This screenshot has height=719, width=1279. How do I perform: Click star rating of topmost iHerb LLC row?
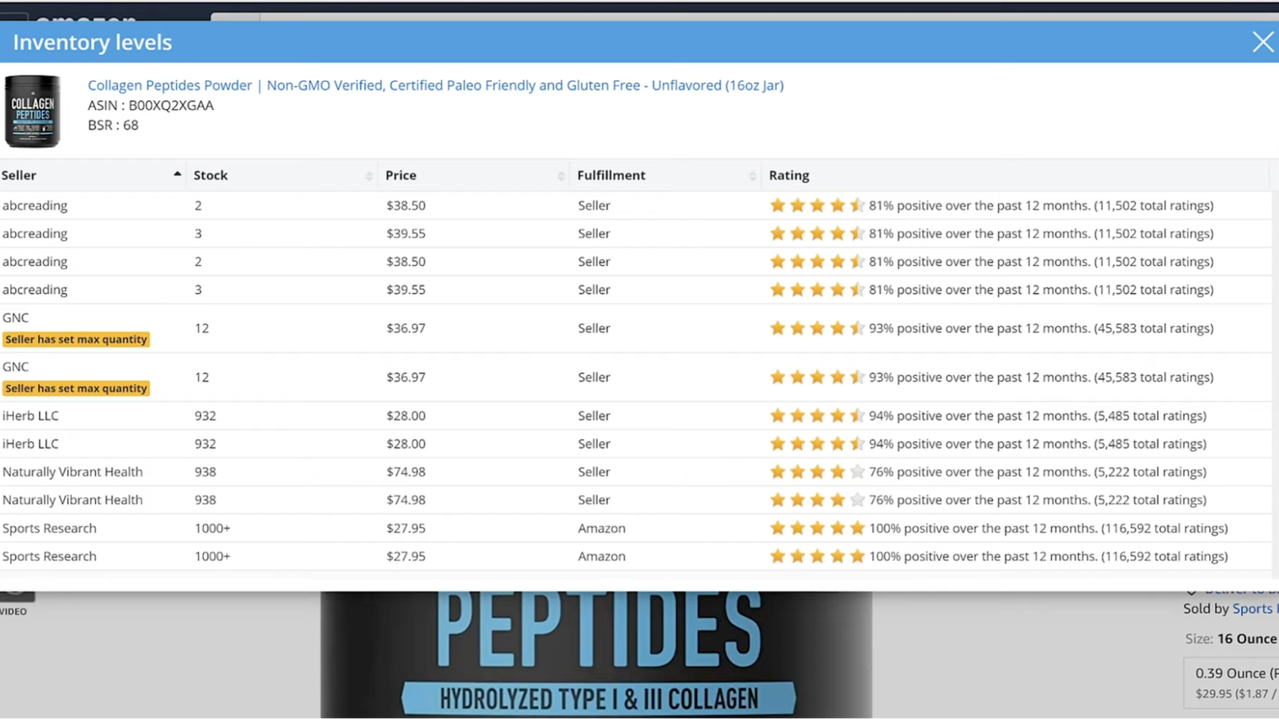point(816,416)
